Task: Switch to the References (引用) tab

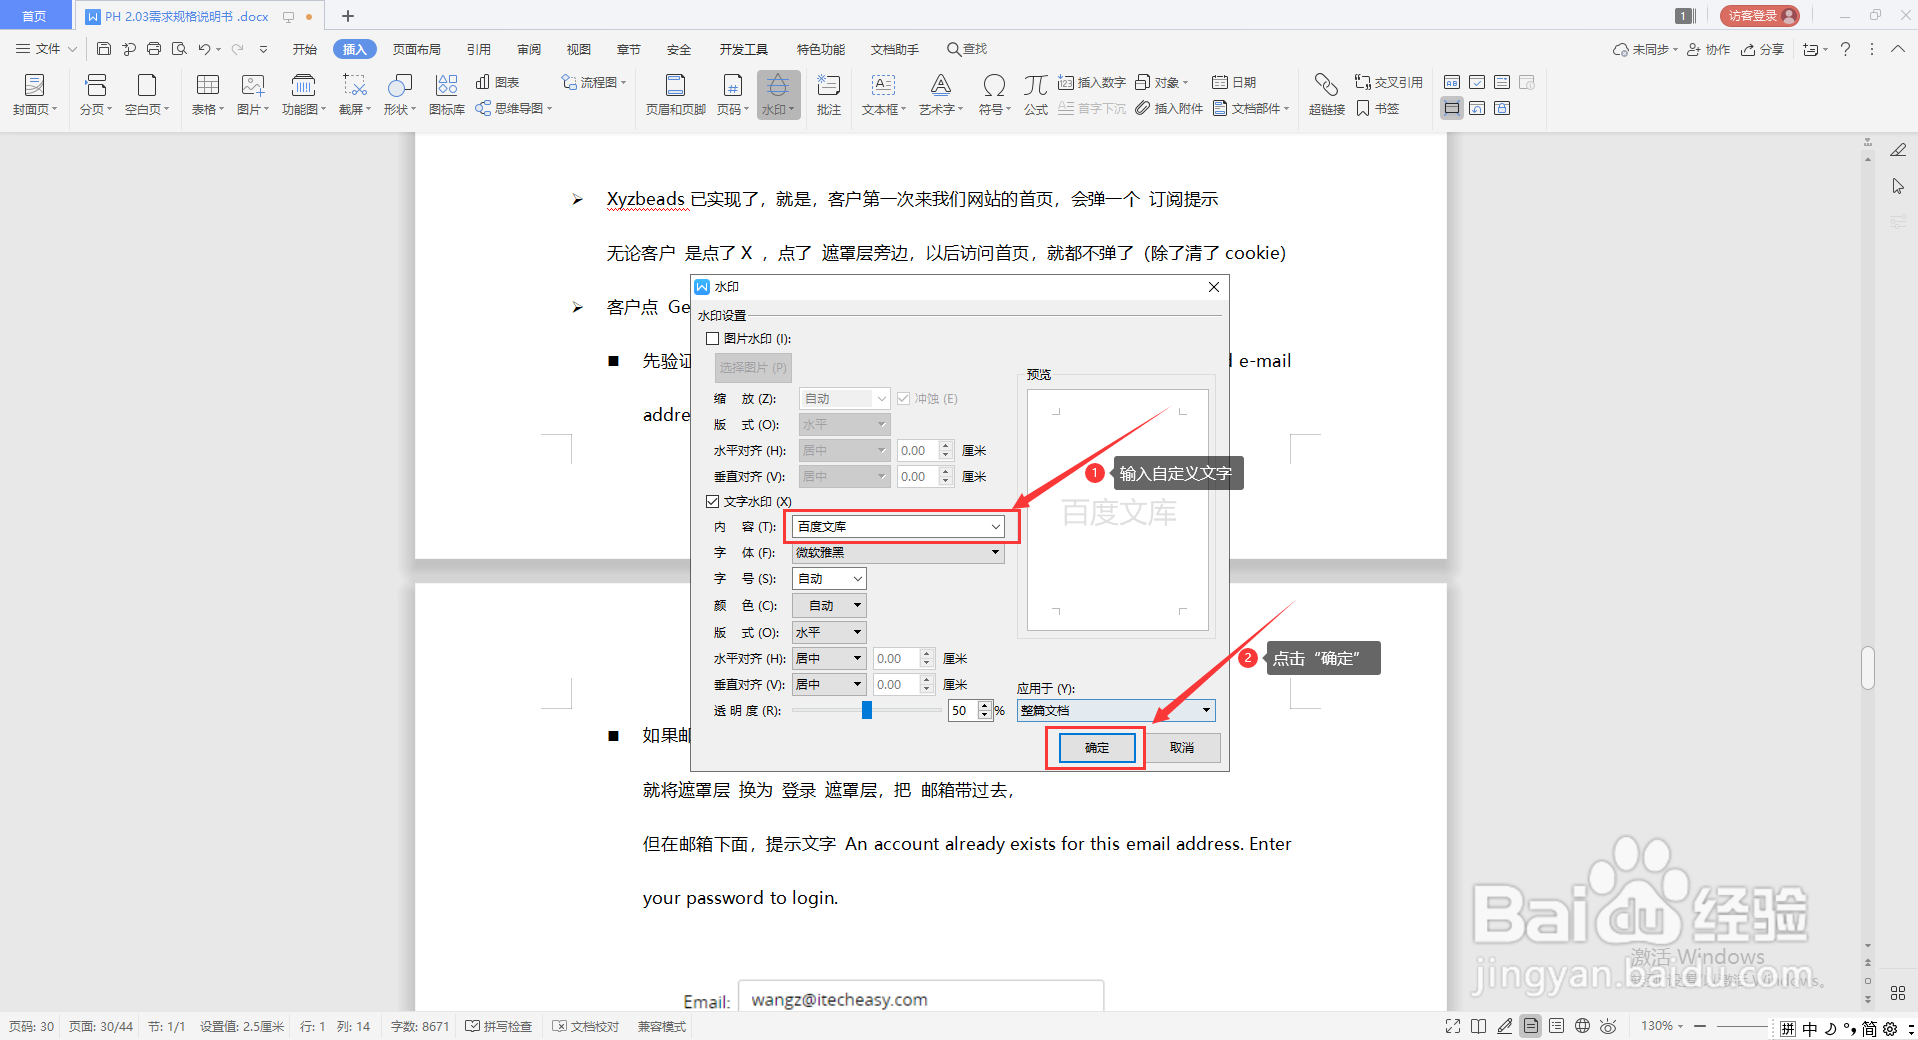Action: (479, 49)
